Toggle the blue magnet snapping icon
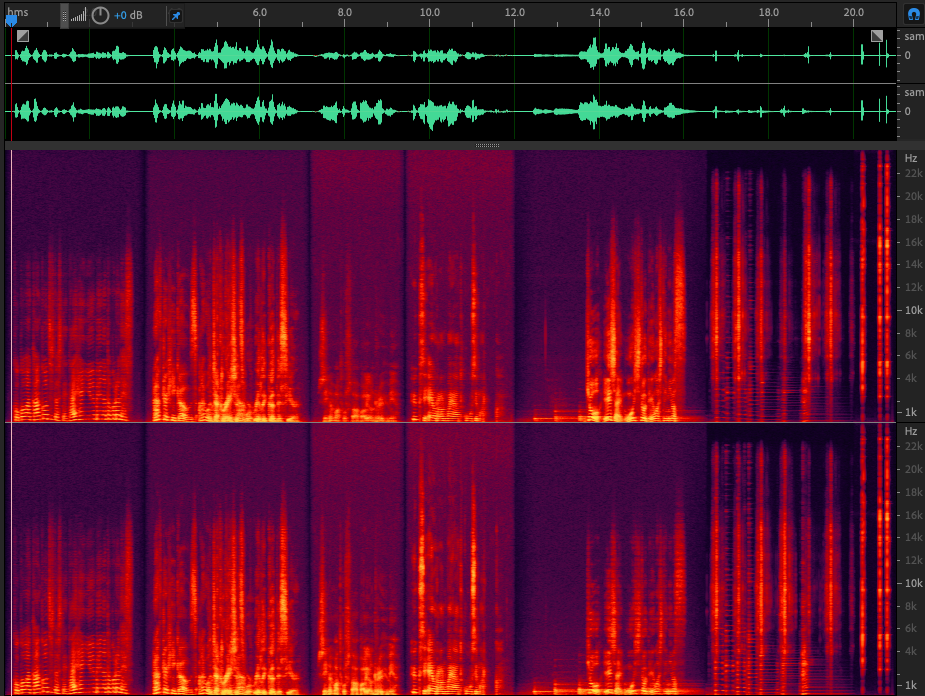The width and height of the screenshot is (925, 696). coord(913,14)
